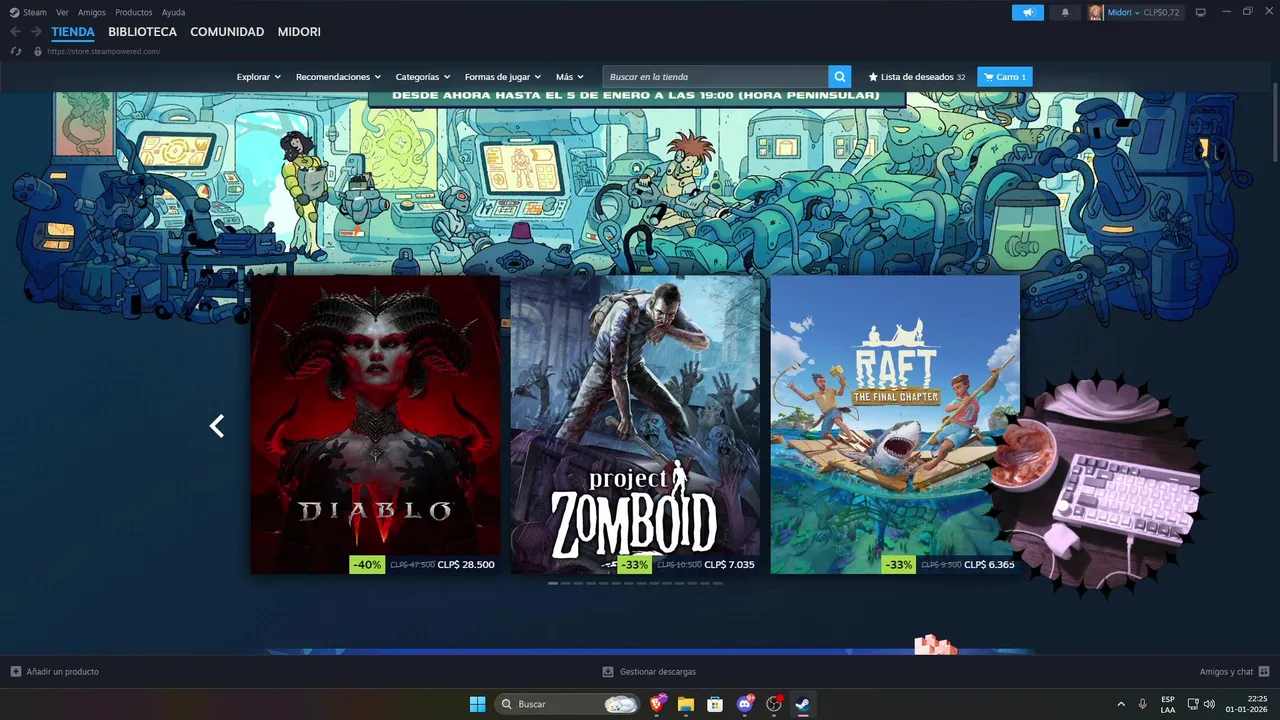Launch Brave browser from taskbar
The height and width of the screenshot is (720, 1280).
coord(657,704)
